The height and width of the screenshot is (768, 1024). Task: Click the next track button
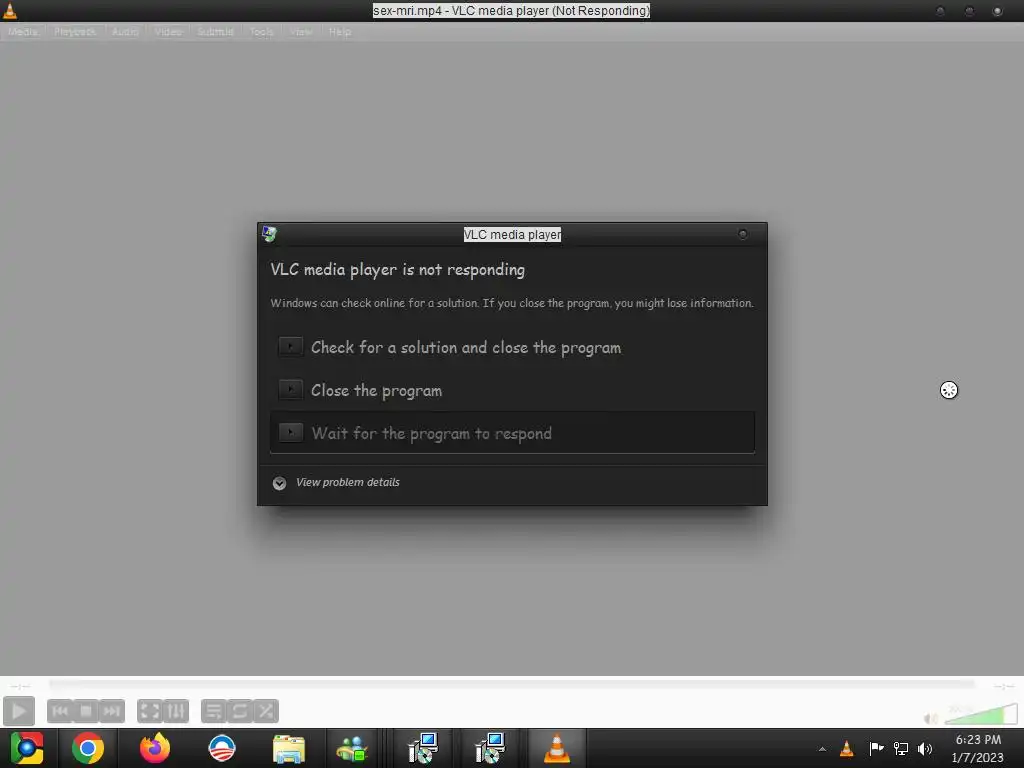112,711
